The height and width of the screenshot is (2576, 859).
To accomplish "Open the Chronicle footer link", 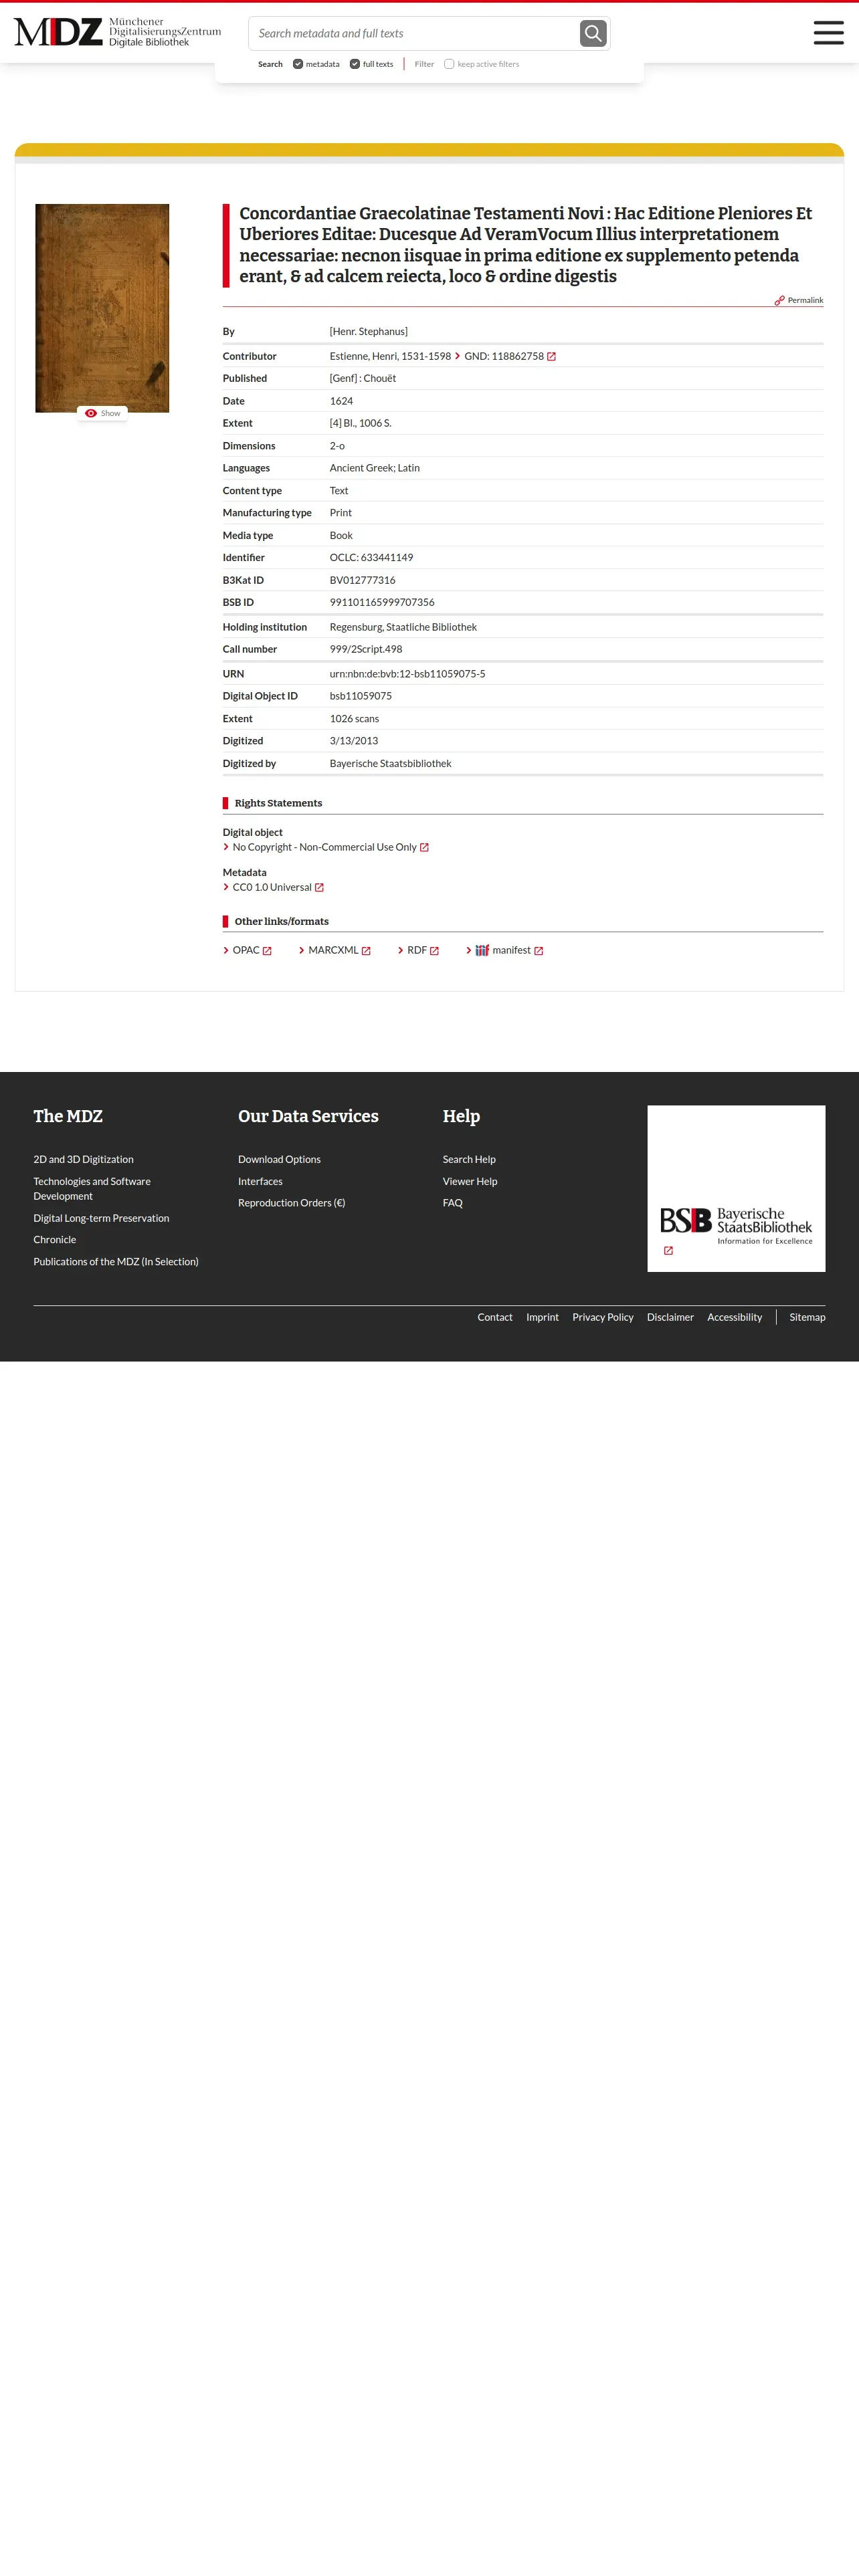I will click(x=55, y=1239).
